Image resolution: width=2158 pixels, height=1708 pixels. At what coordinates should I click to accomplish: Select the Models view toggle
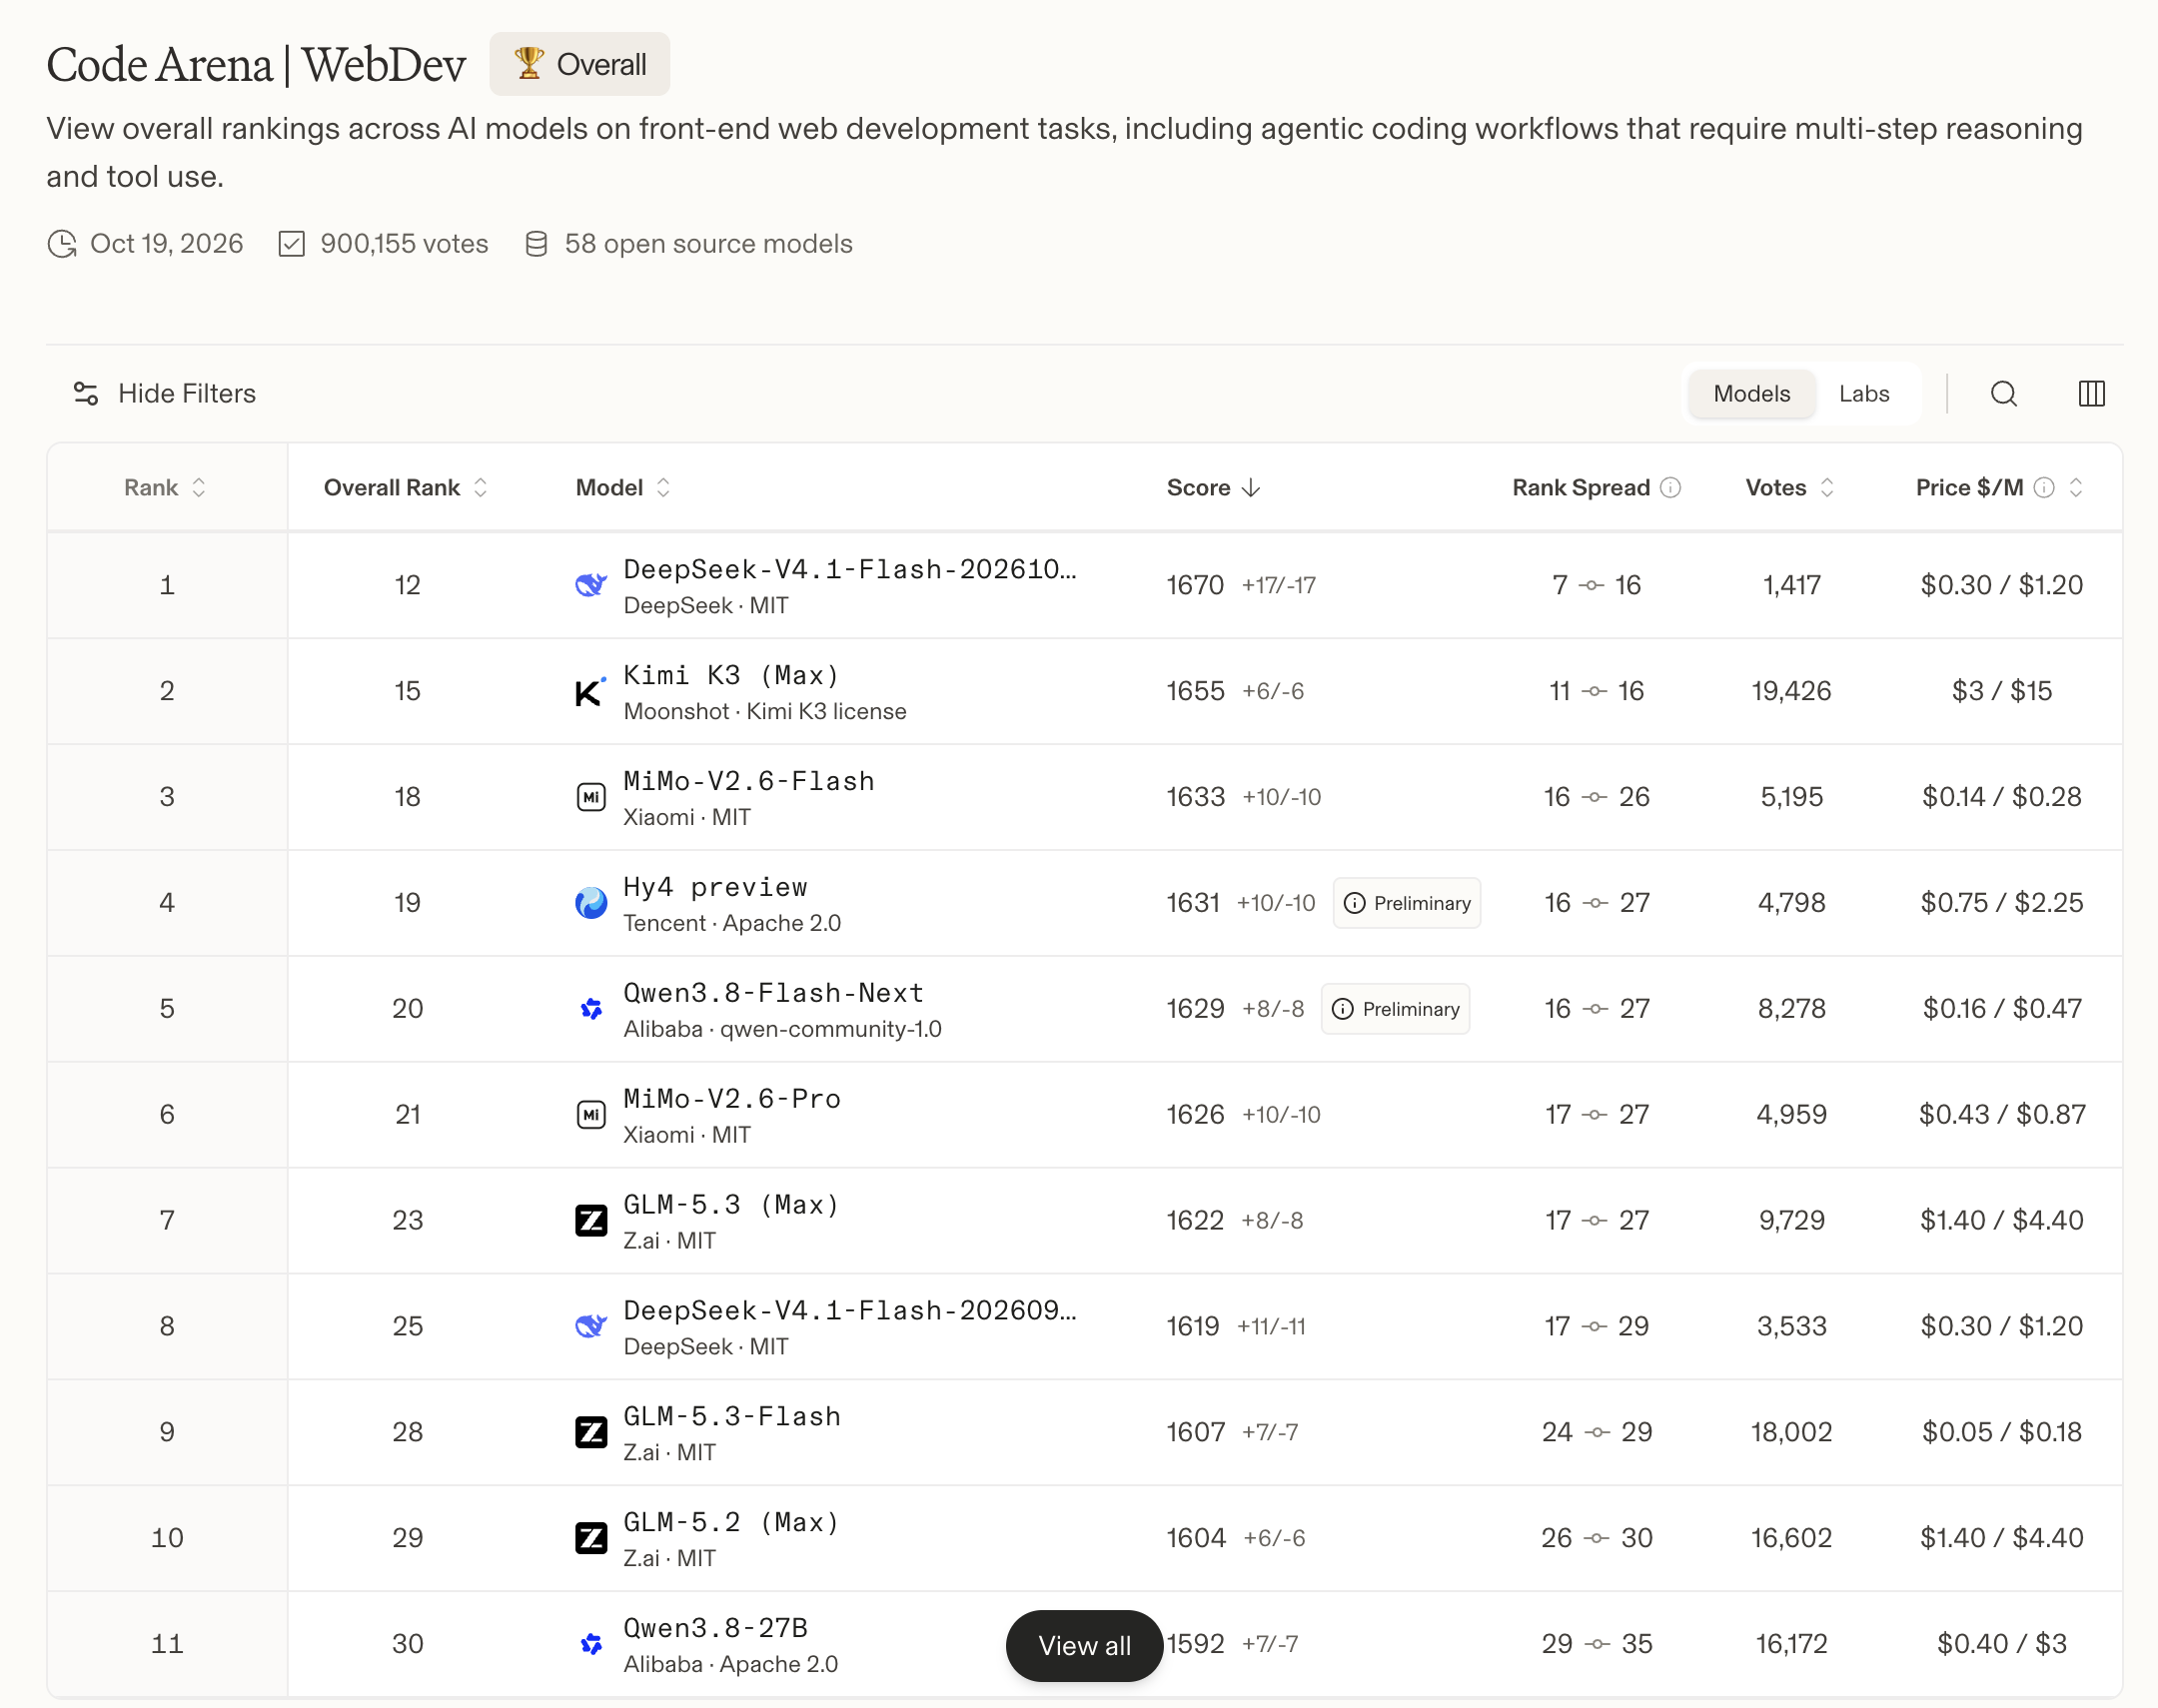1751,394
